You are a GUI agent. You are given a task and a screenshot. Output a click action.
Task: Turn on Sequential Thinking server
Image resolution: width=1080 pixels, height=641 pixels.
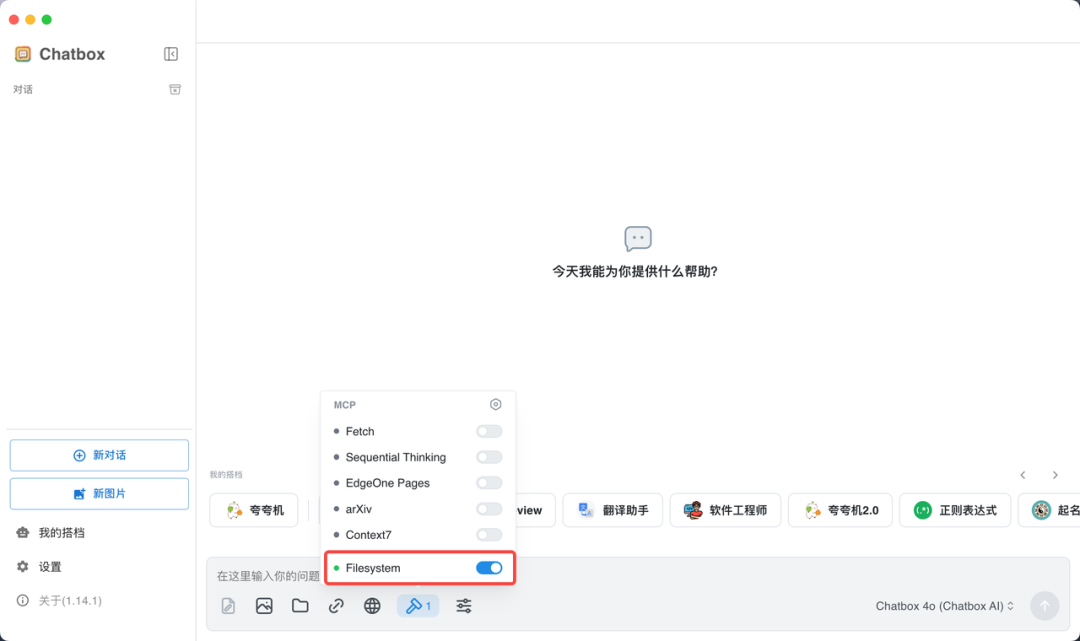tap(489, 457)
